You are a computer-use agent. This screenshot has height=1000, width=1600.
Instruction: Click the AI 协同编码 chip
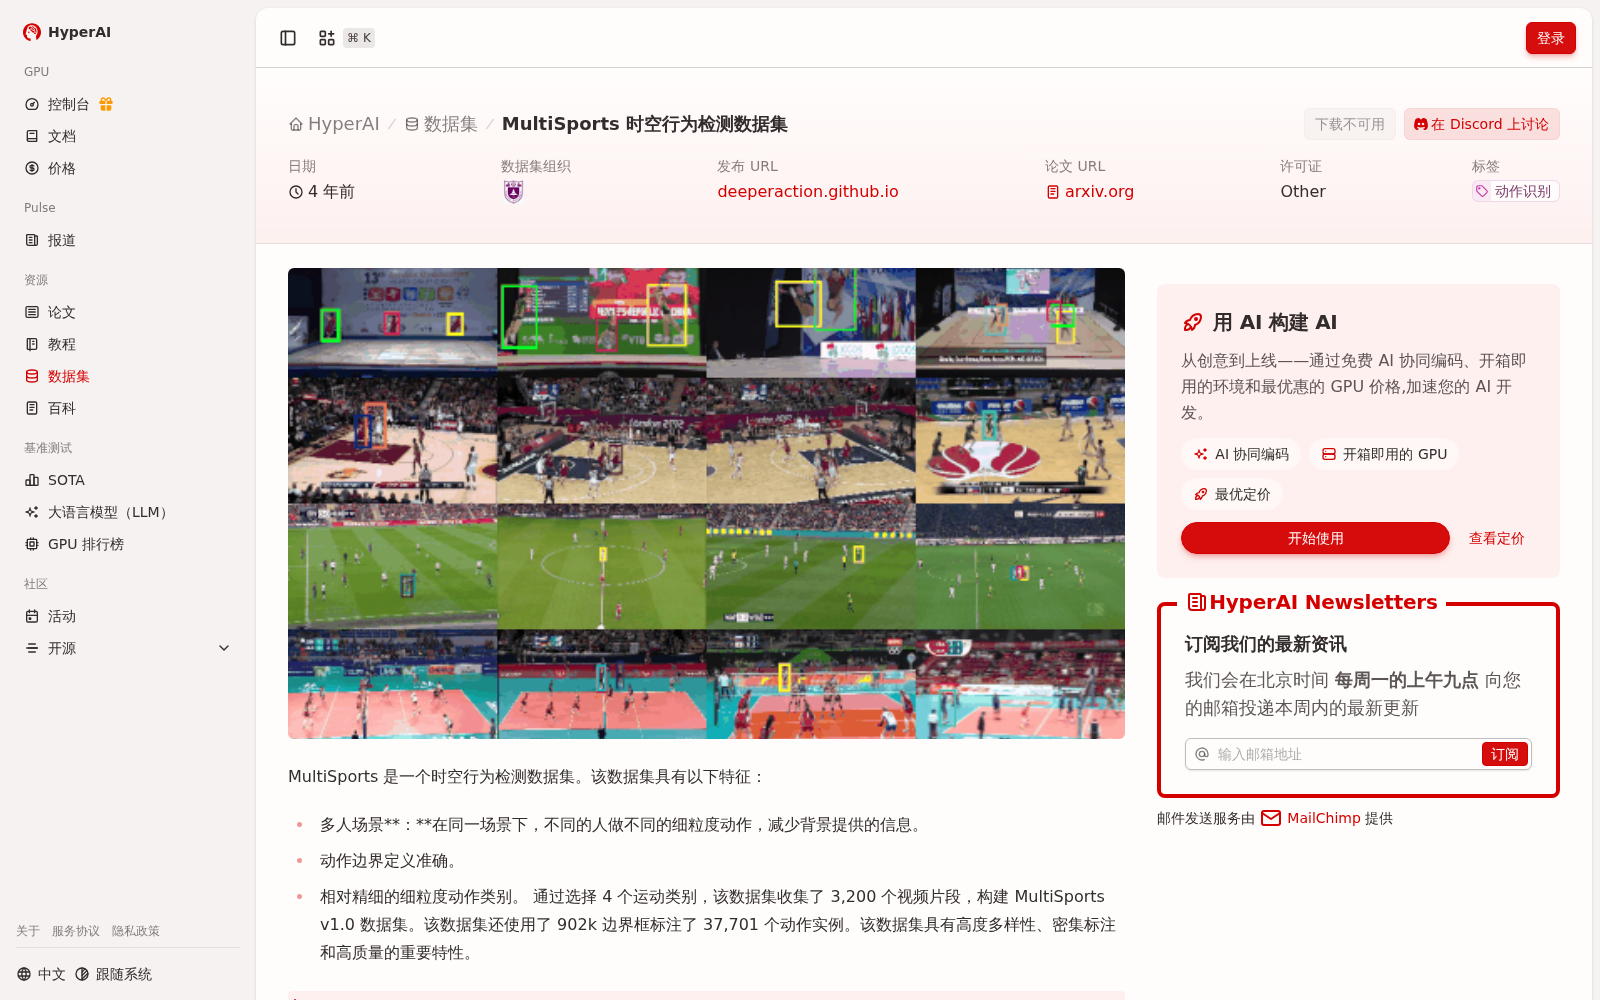(x=1241, y=454)
